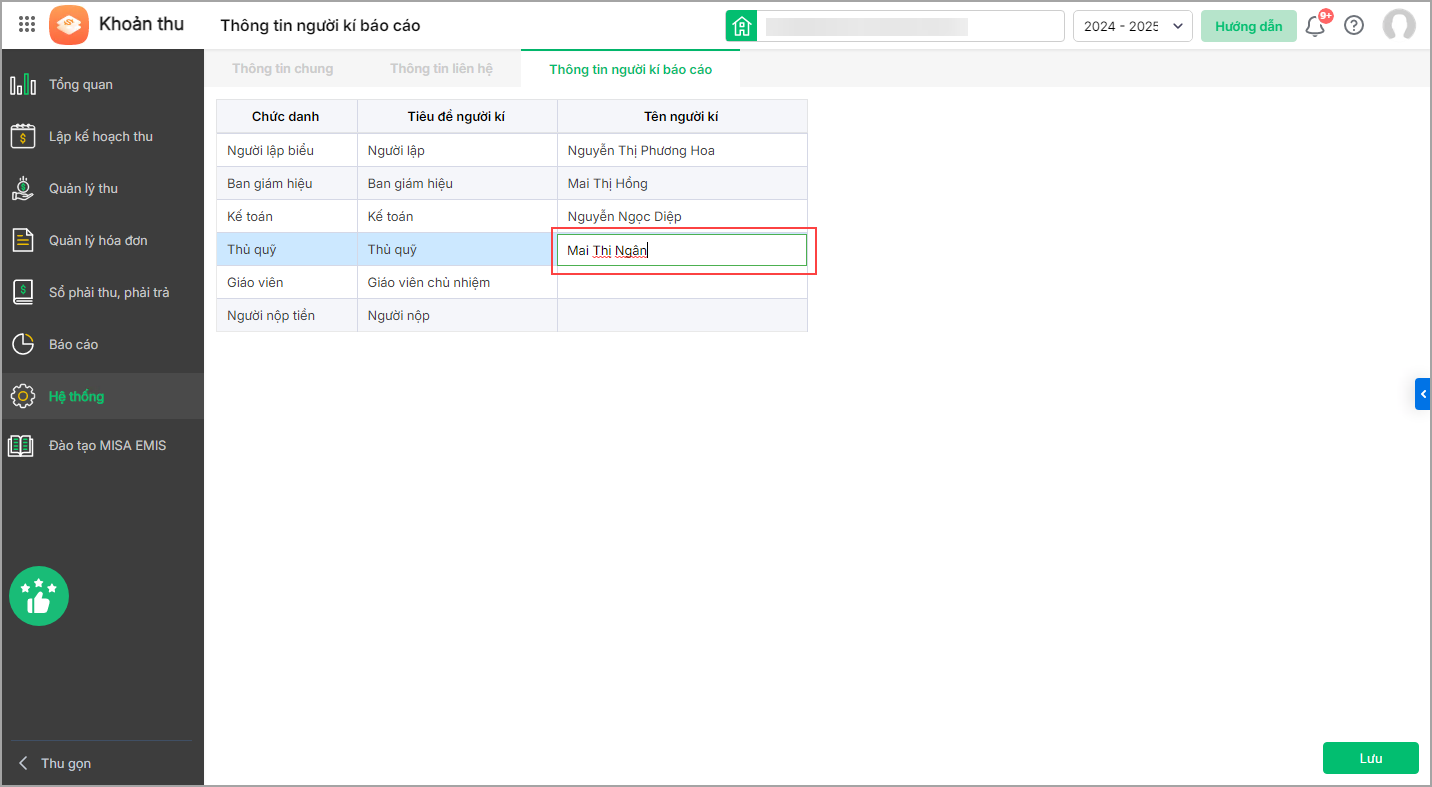Open the app launcher grid icon

(x=27, y=25)
